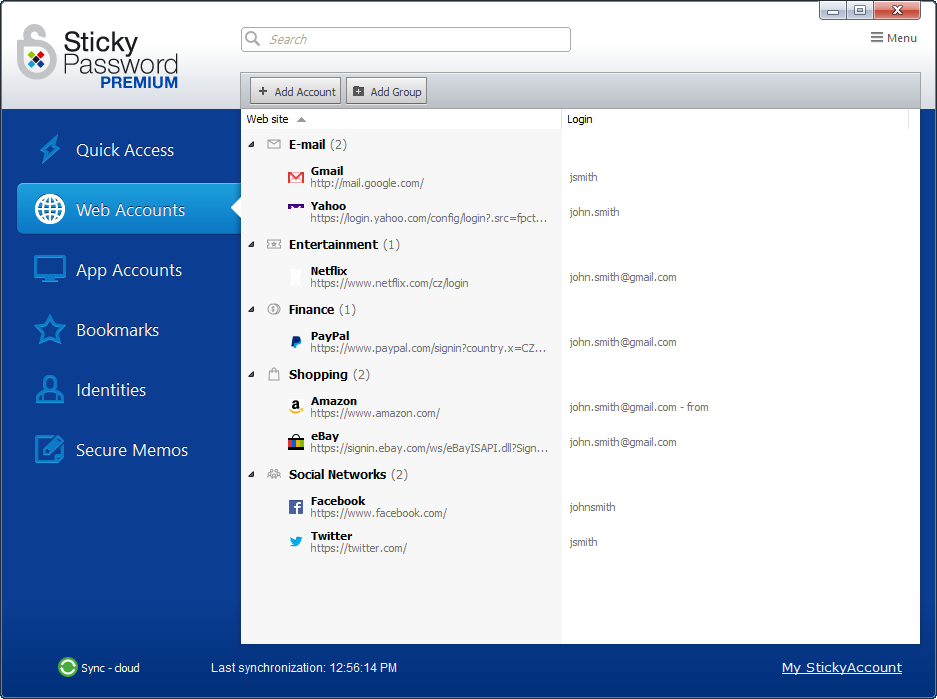Click the green Sync cloud icon

pos(68,667)
